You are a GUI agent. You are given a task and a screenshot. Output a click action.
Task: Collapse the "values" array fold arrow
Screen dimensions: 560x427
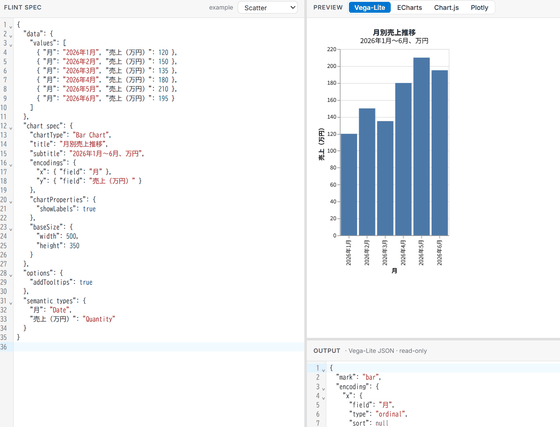tap(11, 45)
